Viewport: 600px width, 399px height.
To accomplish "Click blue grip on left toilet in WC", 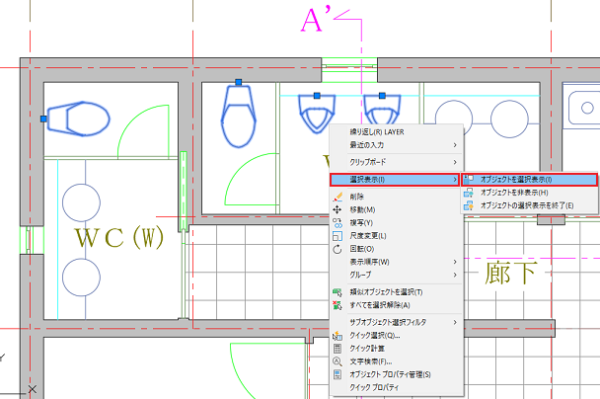I will 44,119.
